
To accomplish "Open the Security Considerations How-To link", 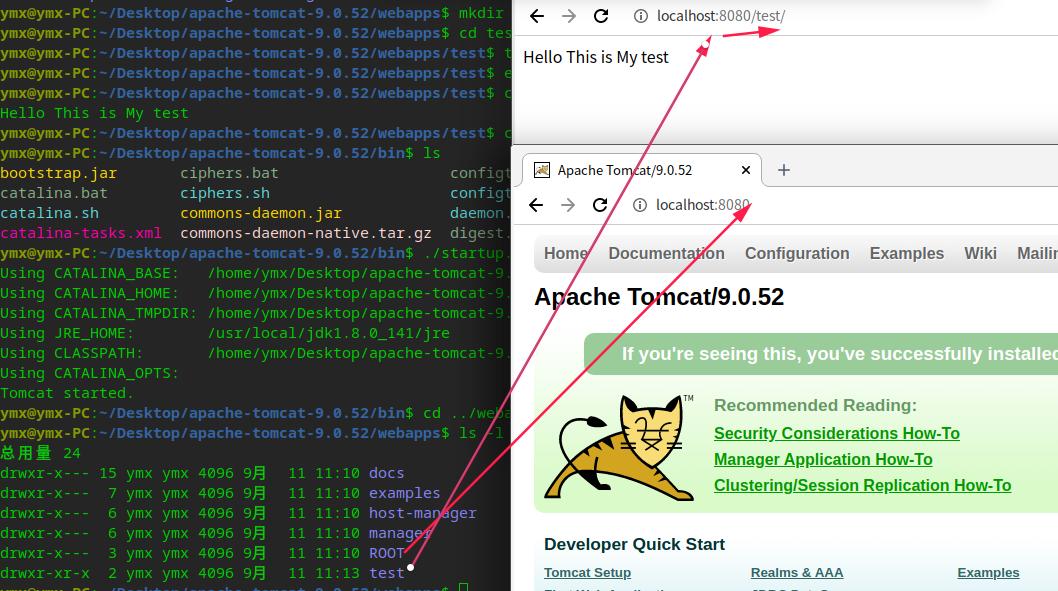I will [x=836, y=433].
